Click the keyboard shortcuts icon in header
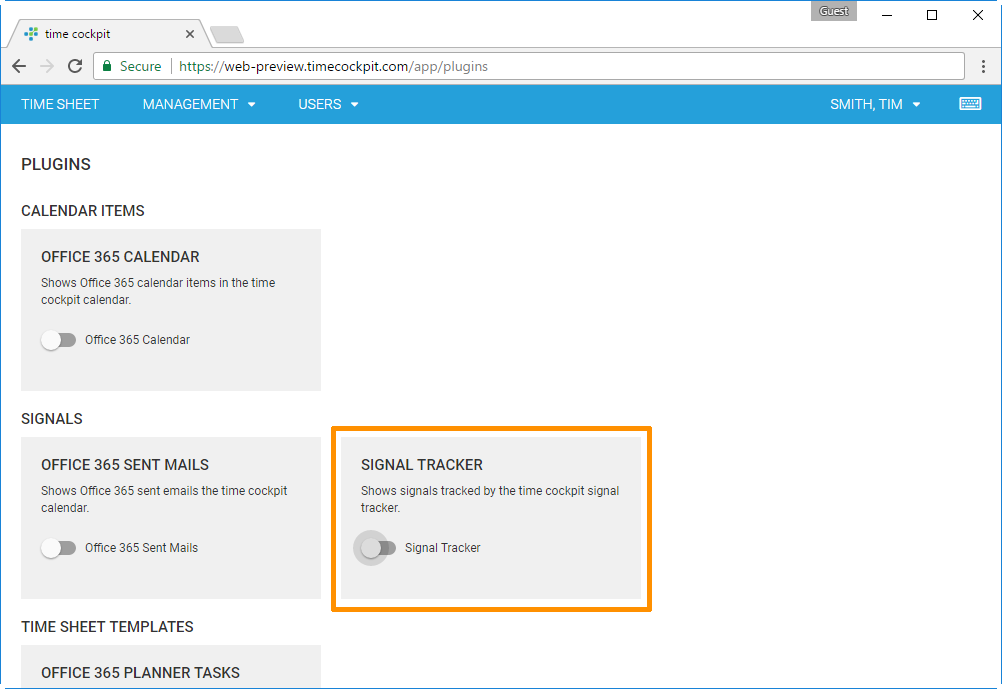This screenshot has height=689, width=1002. coord(970,104)
